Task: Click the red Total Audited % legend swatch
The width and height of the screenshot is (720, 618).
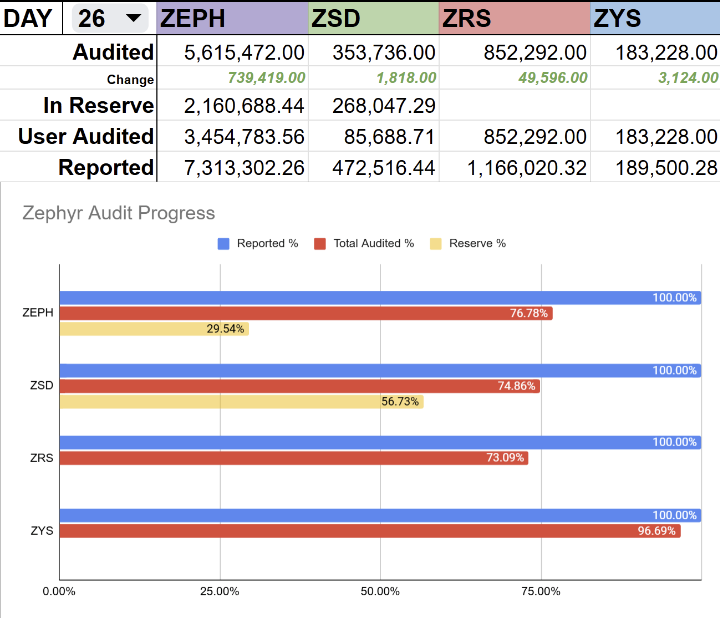Action: 320,244
